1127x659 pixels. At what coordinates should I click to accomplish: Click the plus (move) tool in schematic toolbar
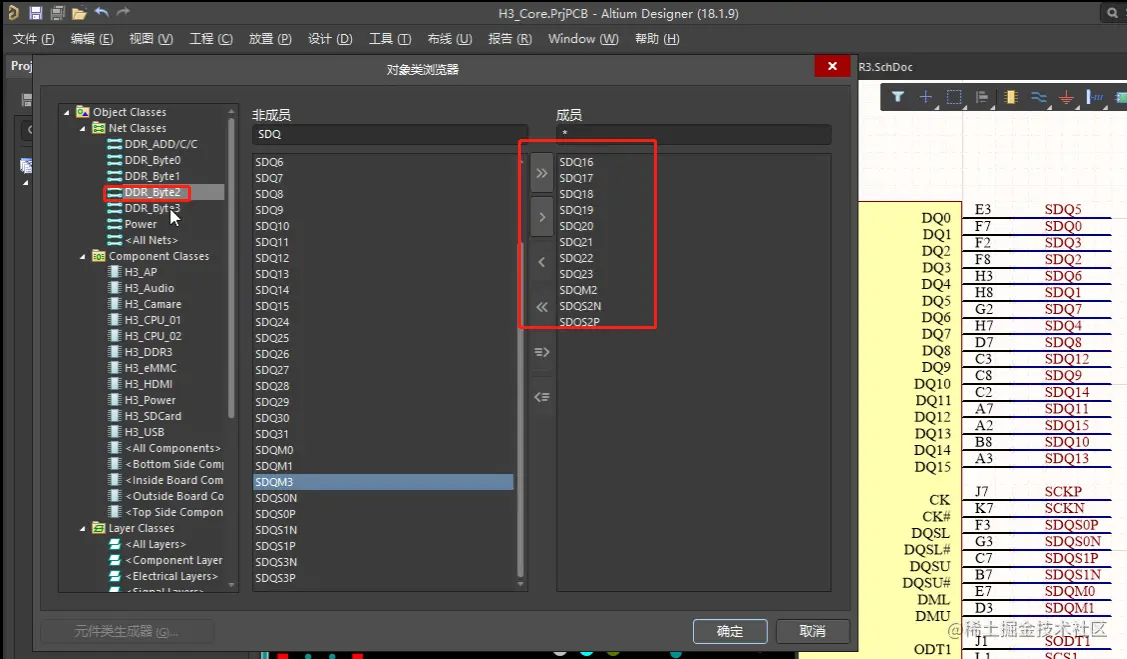tap(926, 97)
